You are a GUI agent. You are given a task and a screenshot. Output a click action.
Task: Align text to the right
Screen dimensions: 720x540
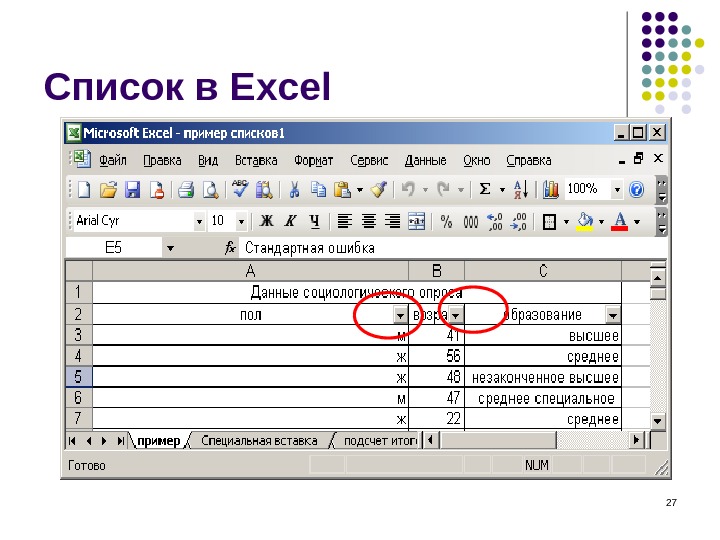pyautogui.click(x=393, y=221)
